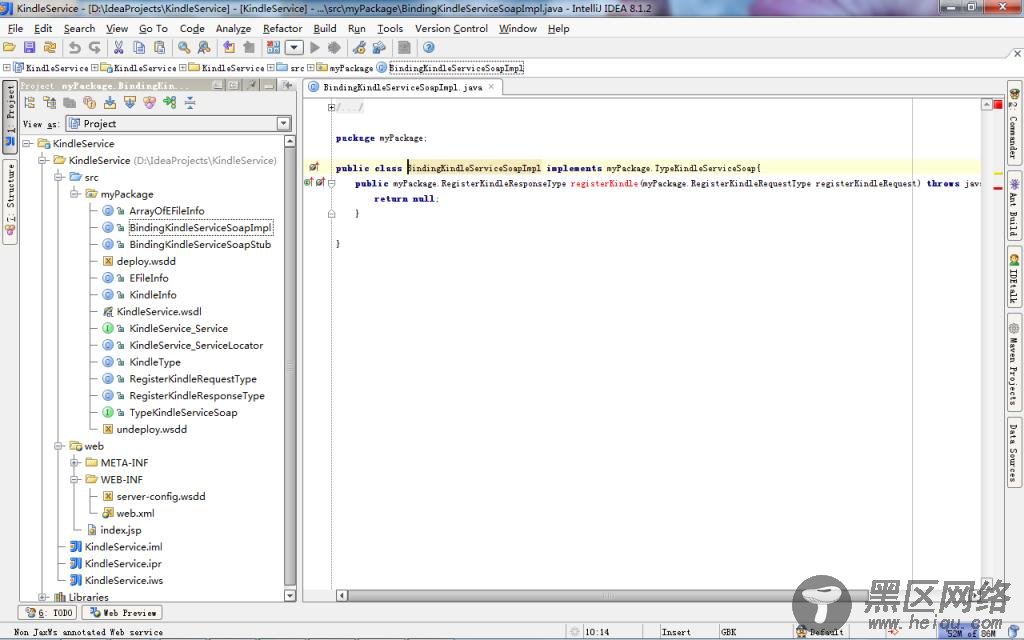Toggle the Maven Projects tool window
This screenshot has height=640, width=1024.
[x=1014, y=363]
